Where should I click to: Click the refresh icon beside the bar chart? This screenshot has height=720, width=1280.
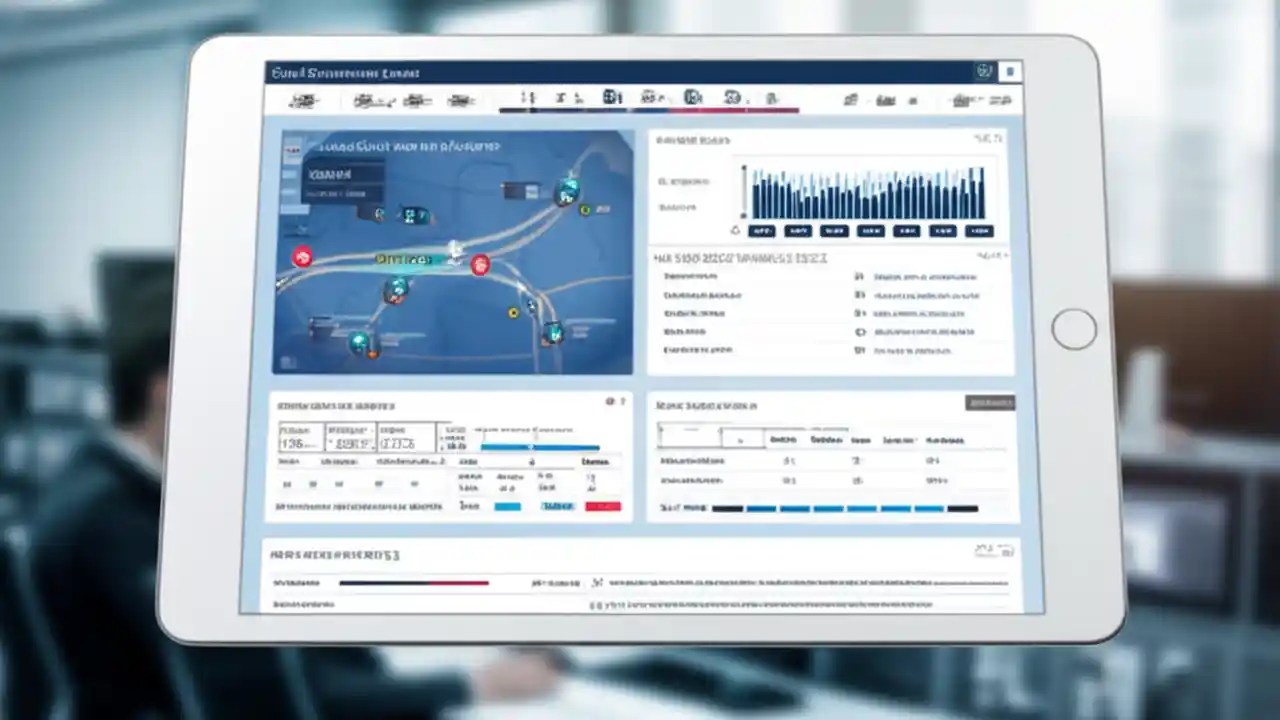[736, 230]
